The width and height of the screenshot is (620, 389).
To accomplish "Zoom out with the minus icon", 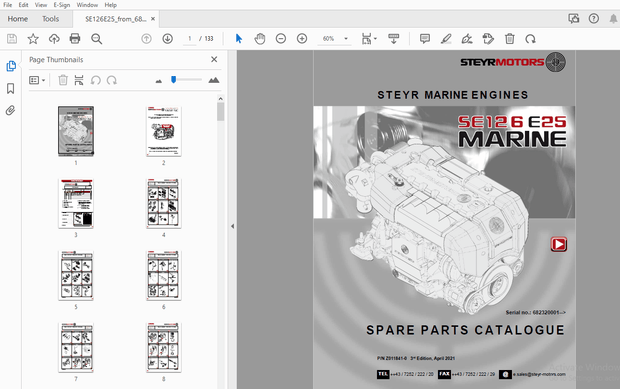I will (281, 38).
